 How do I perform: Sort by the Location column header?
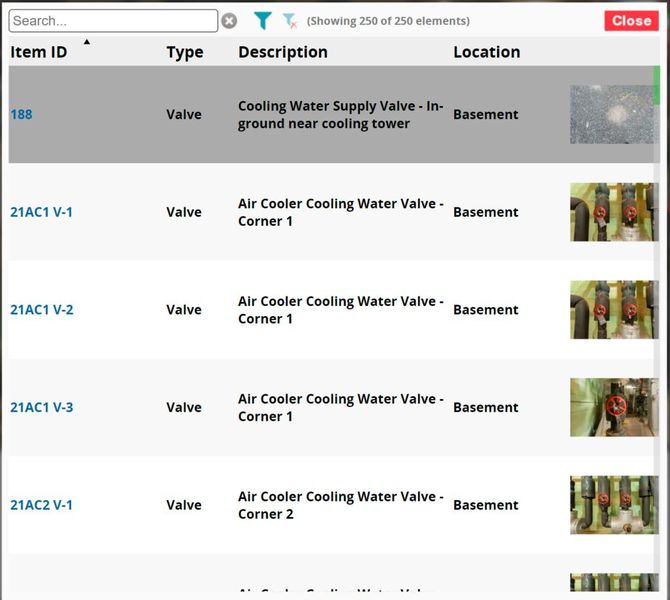tap(486, 52)
